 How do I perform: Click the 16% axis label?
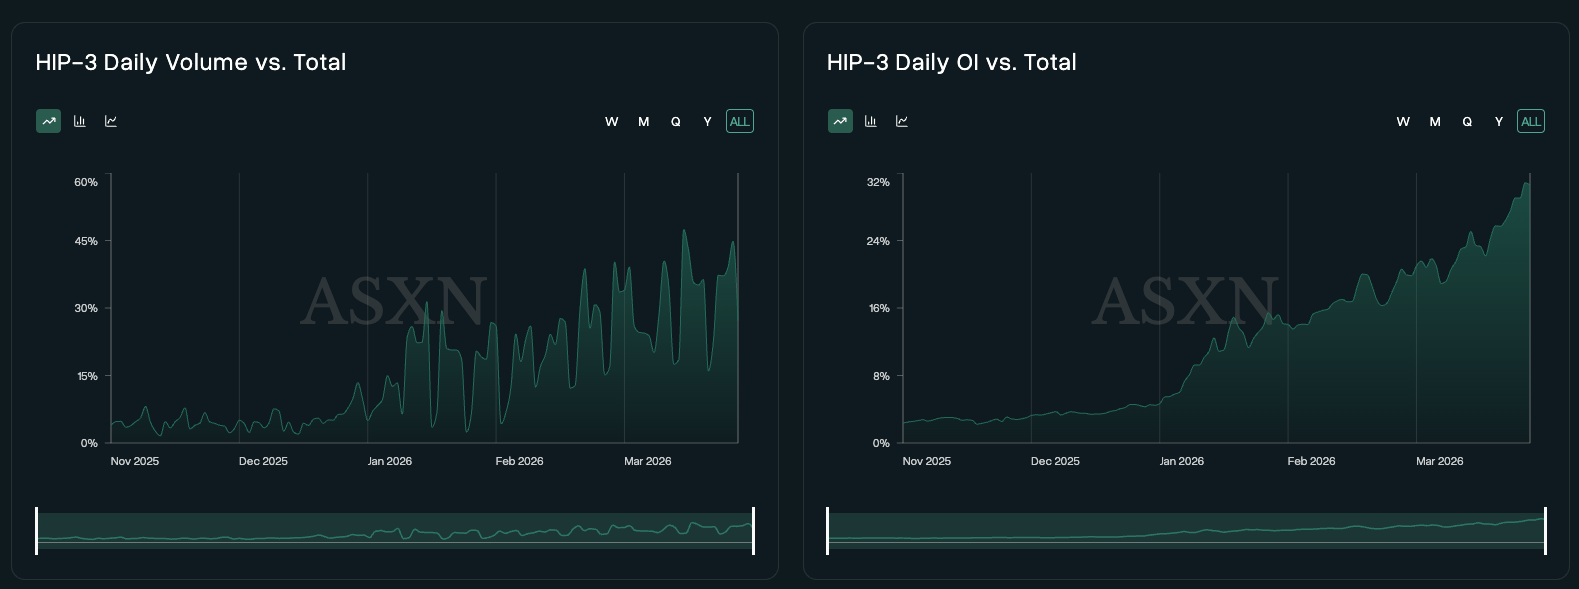(x=878, y=308)
